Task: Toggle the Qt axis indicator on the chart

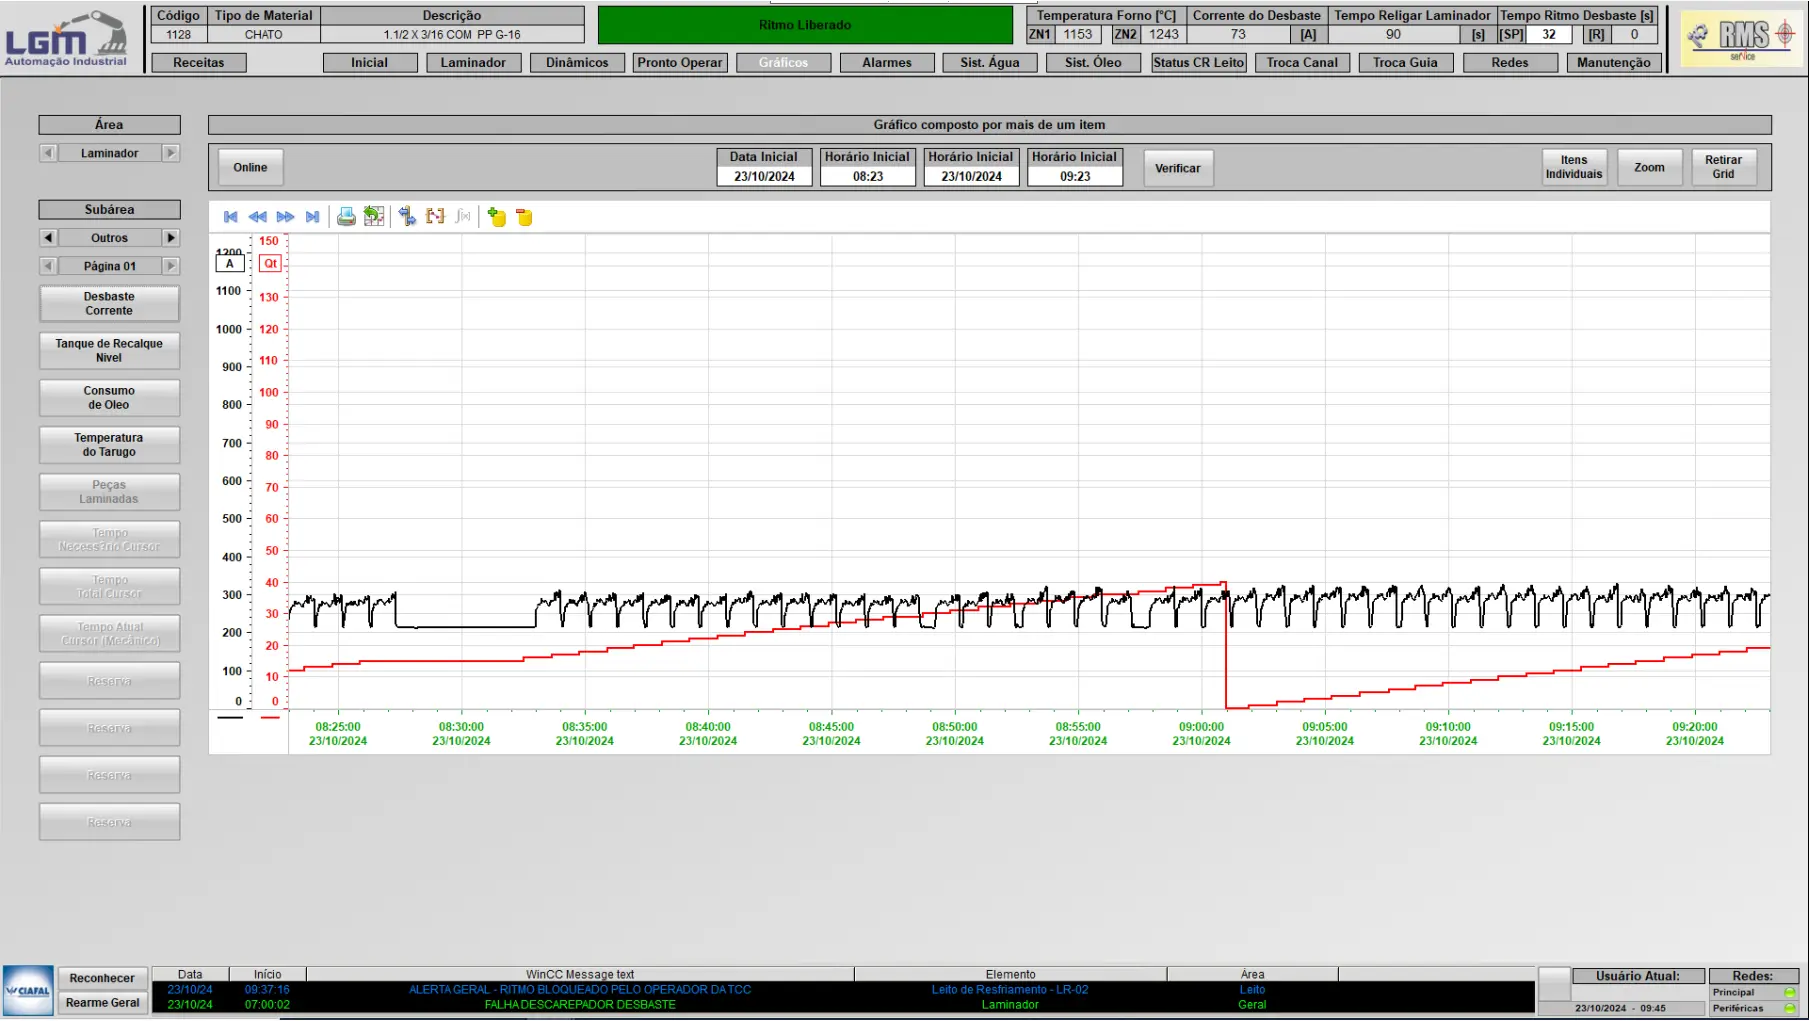Action: [269, 262]
